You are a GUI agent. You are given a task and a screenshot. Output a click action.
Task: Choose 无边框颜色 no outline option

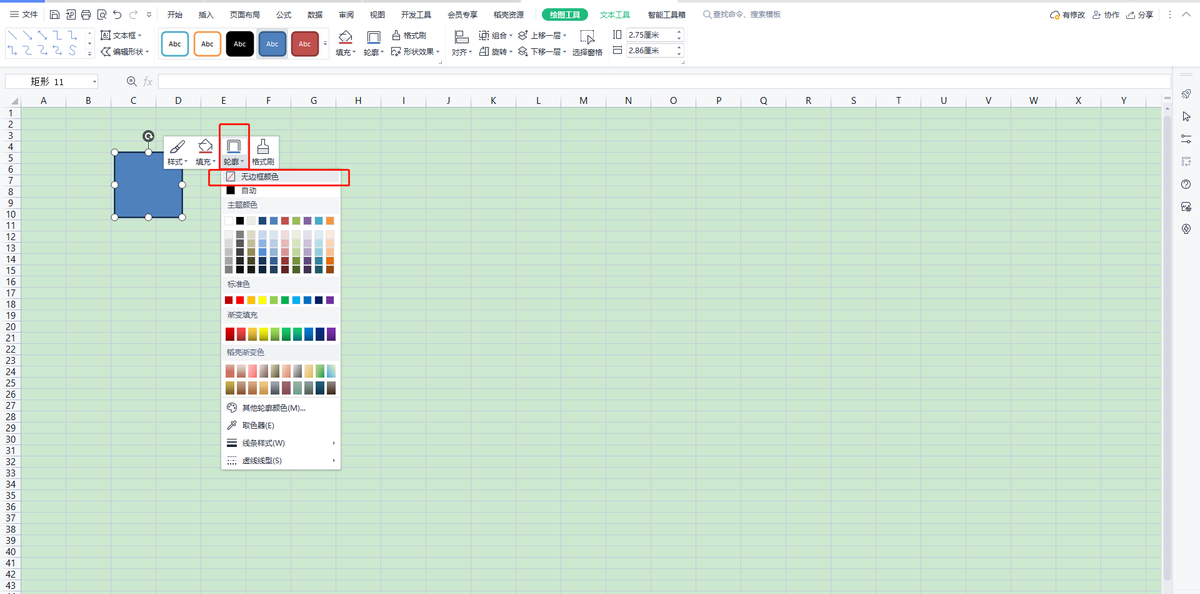pyautogui.click(x=260, y=177)
